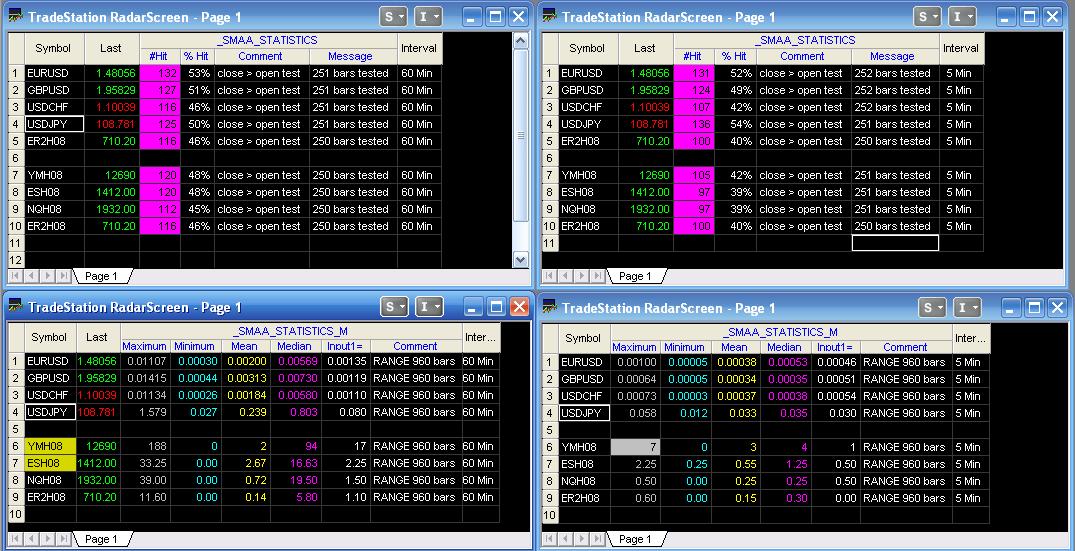
Task: Click scroll-down arrow in the 60 Min SMAA_STATISTICS window
Action: click(520, 260)
